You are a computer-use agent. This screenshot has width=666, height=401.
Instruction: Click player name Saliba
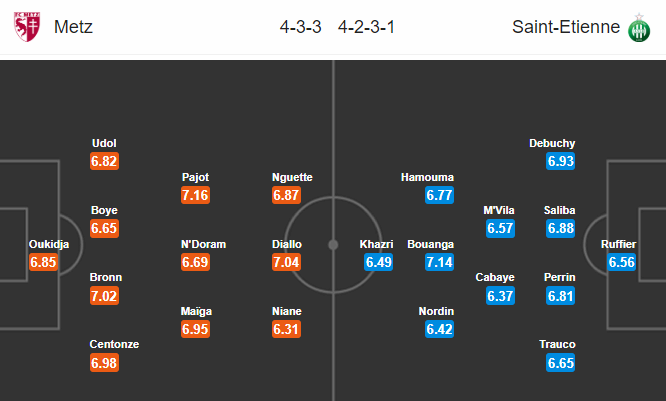(559, 210)
